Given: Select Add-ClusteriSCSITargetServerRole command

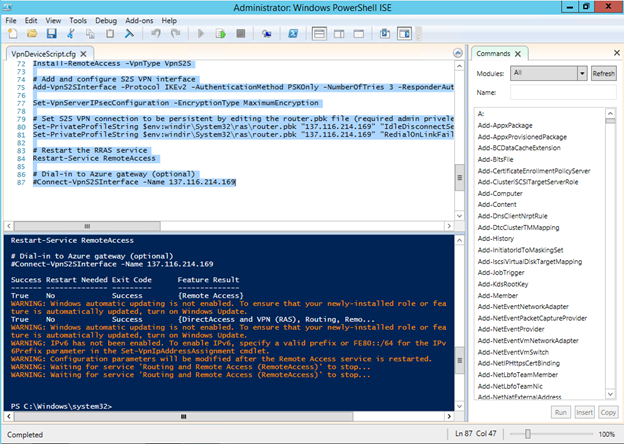Looking at the screenshot, I should click(x=528, y=182).
